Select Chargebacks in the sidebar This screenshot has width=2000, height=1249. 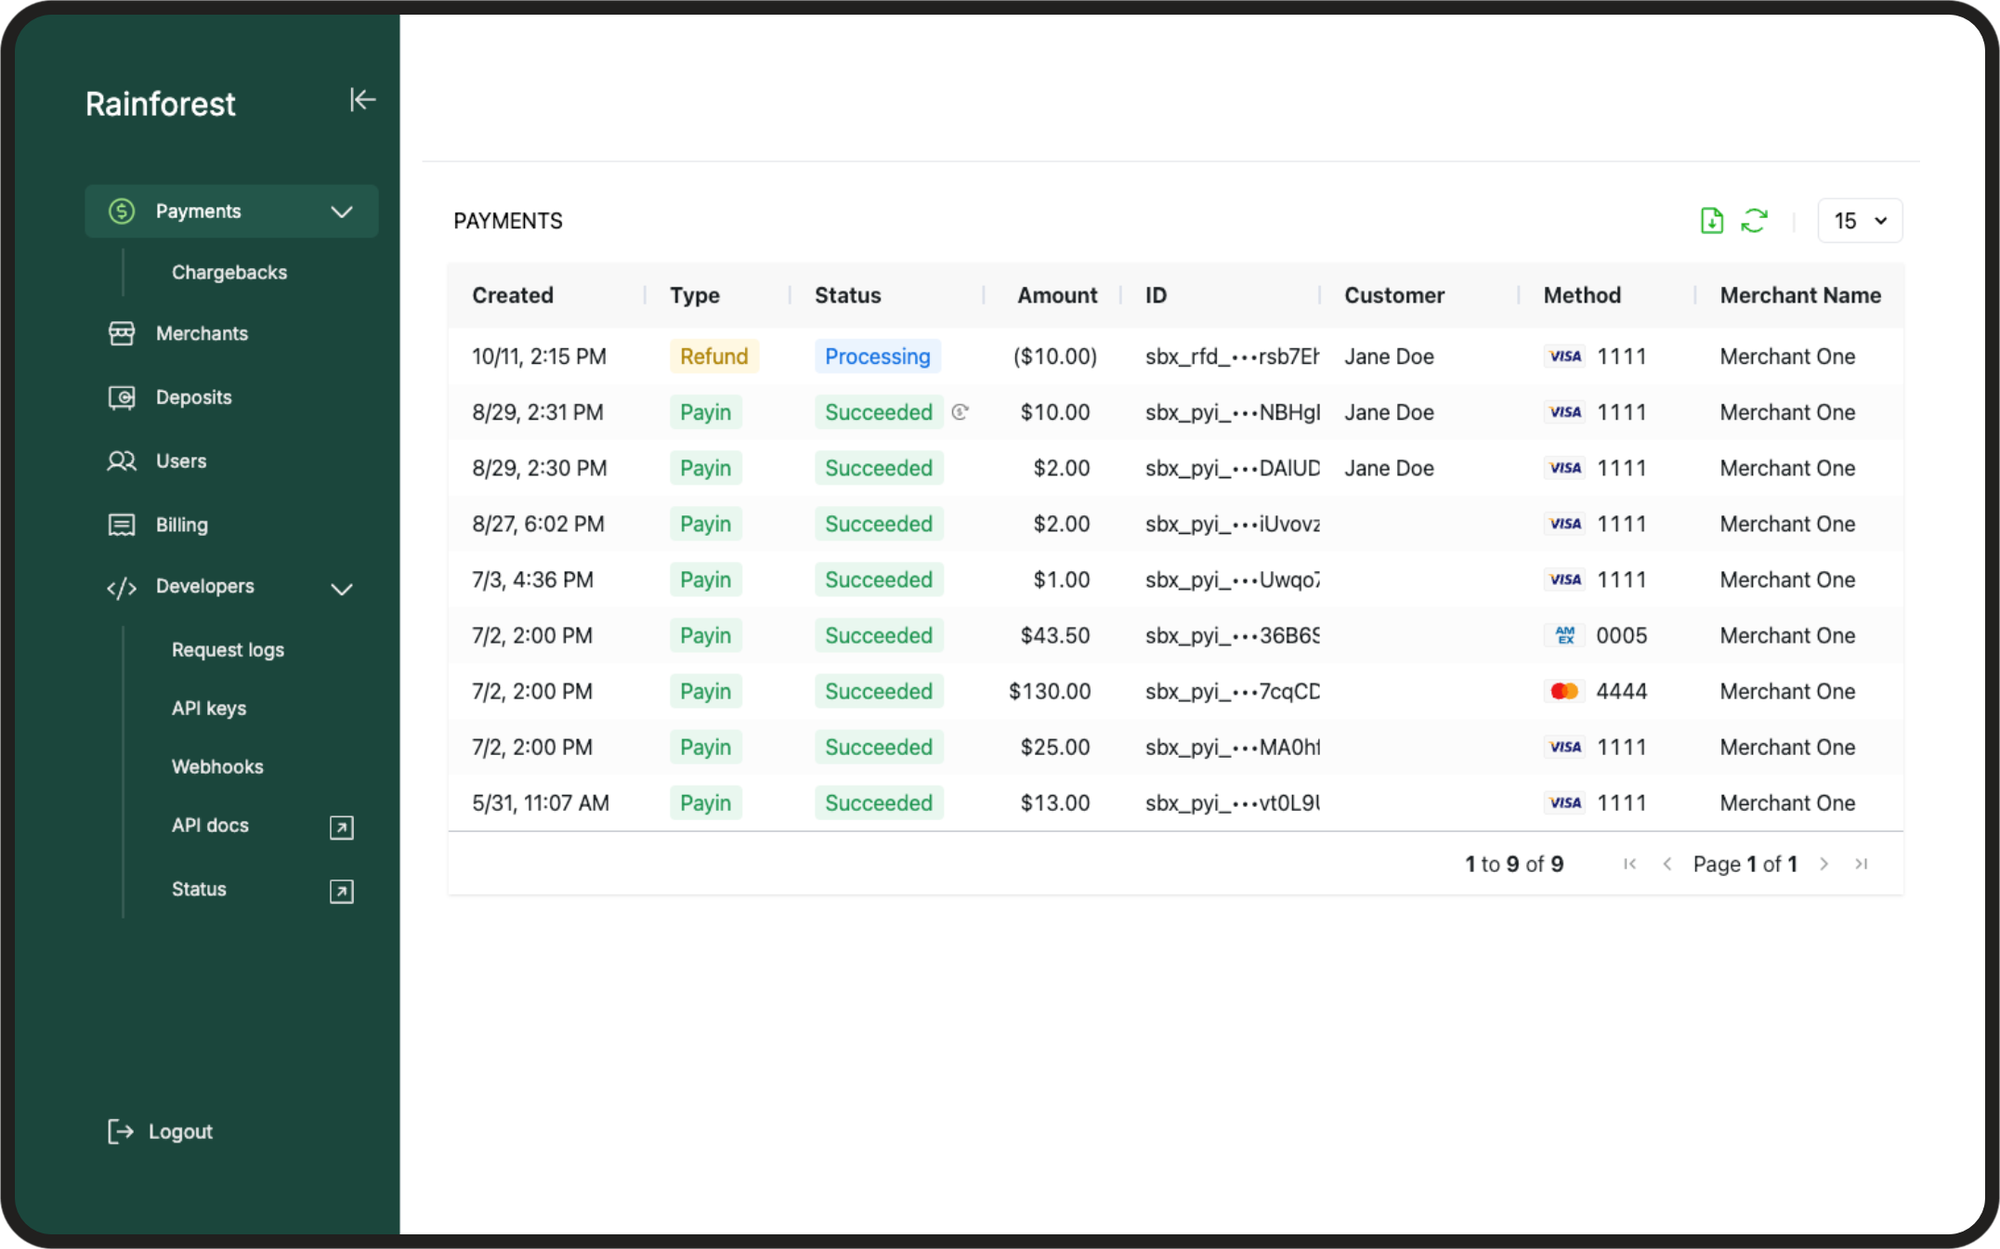[229, 273]
